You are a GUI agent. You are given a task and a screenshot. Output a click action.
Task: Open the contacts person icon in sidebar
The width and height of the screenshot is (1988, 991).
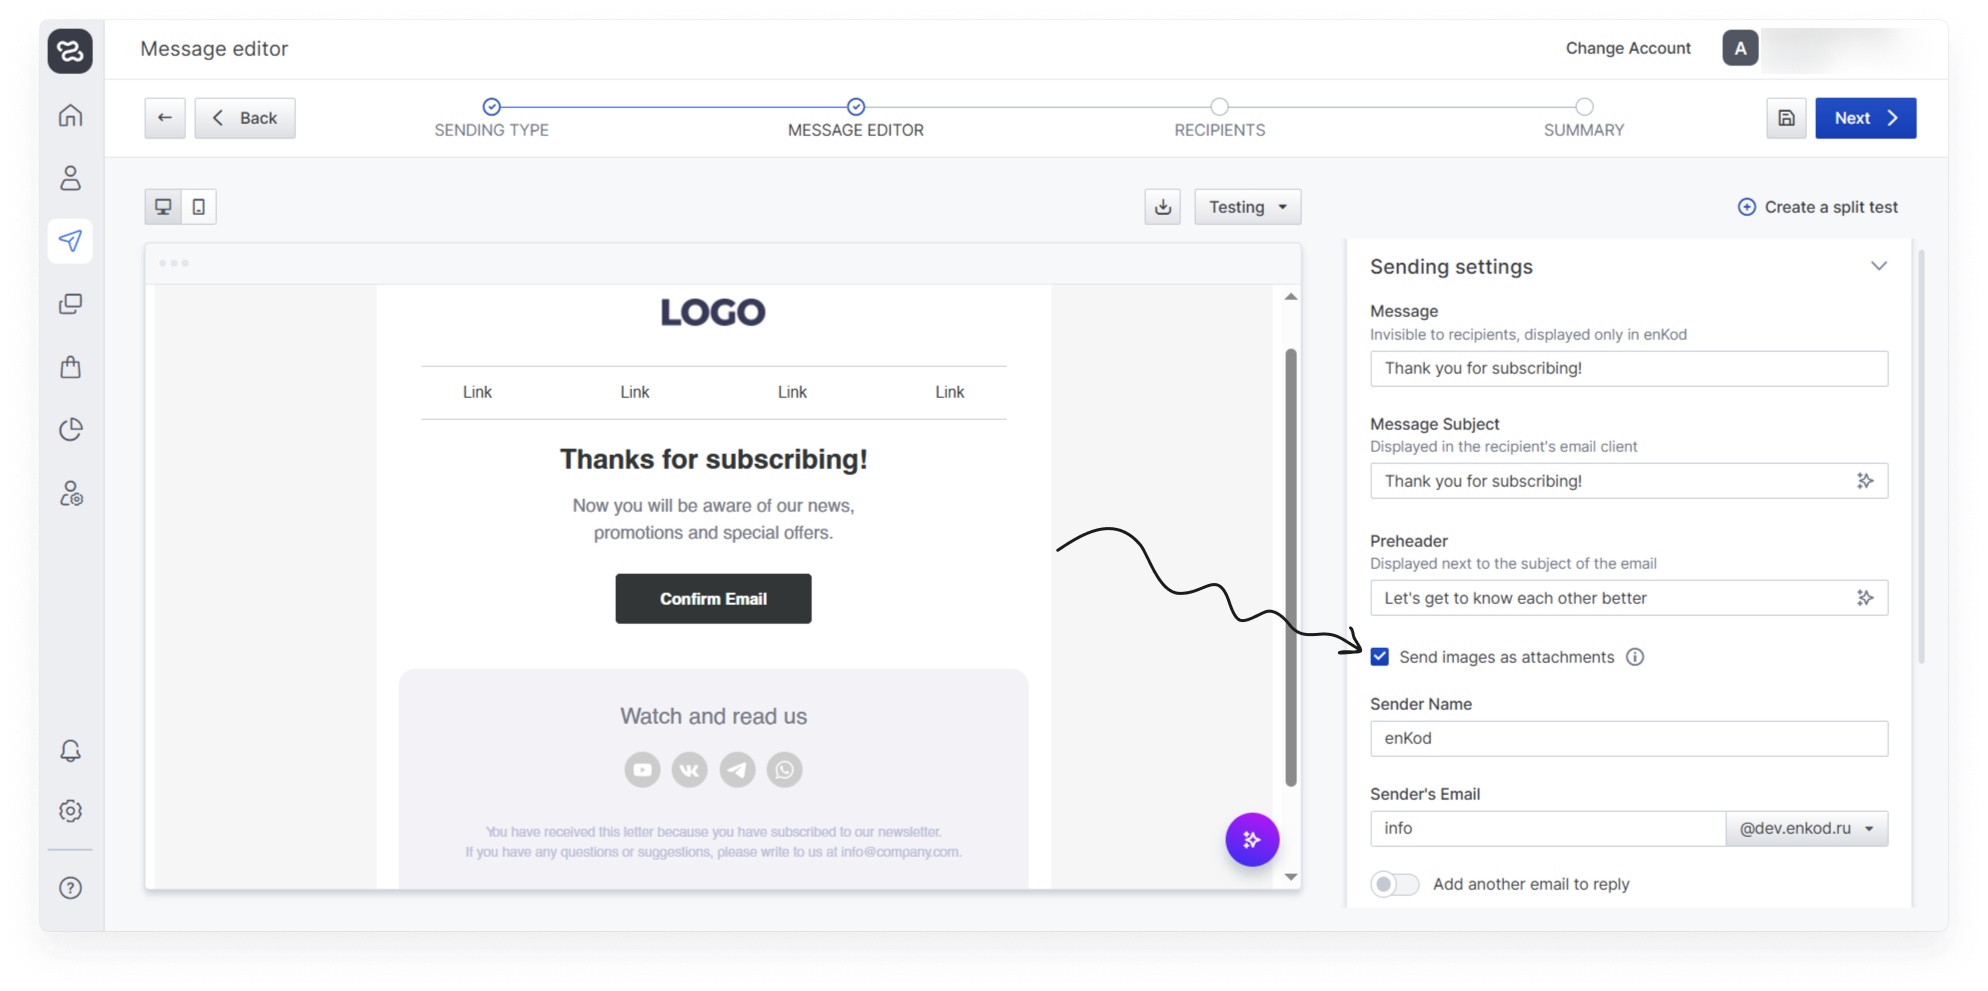pyautogui.click(x=70, y=178)
